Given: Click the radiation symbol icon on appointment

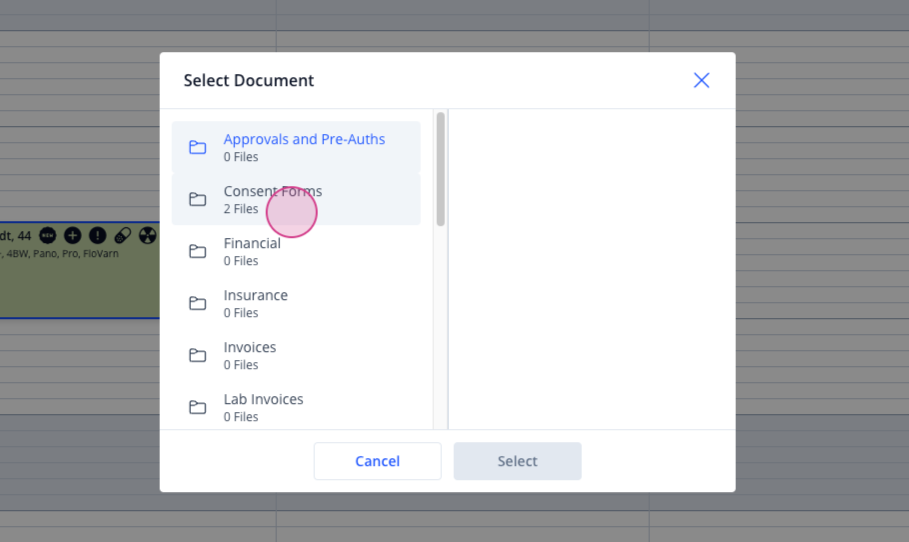Looking at the screenshot, I should 148,235.
